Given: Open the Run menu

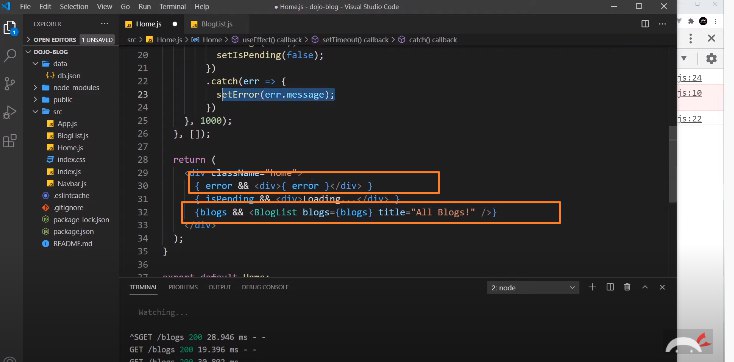Looking at the screenshot, I should (x=145, y=7).
